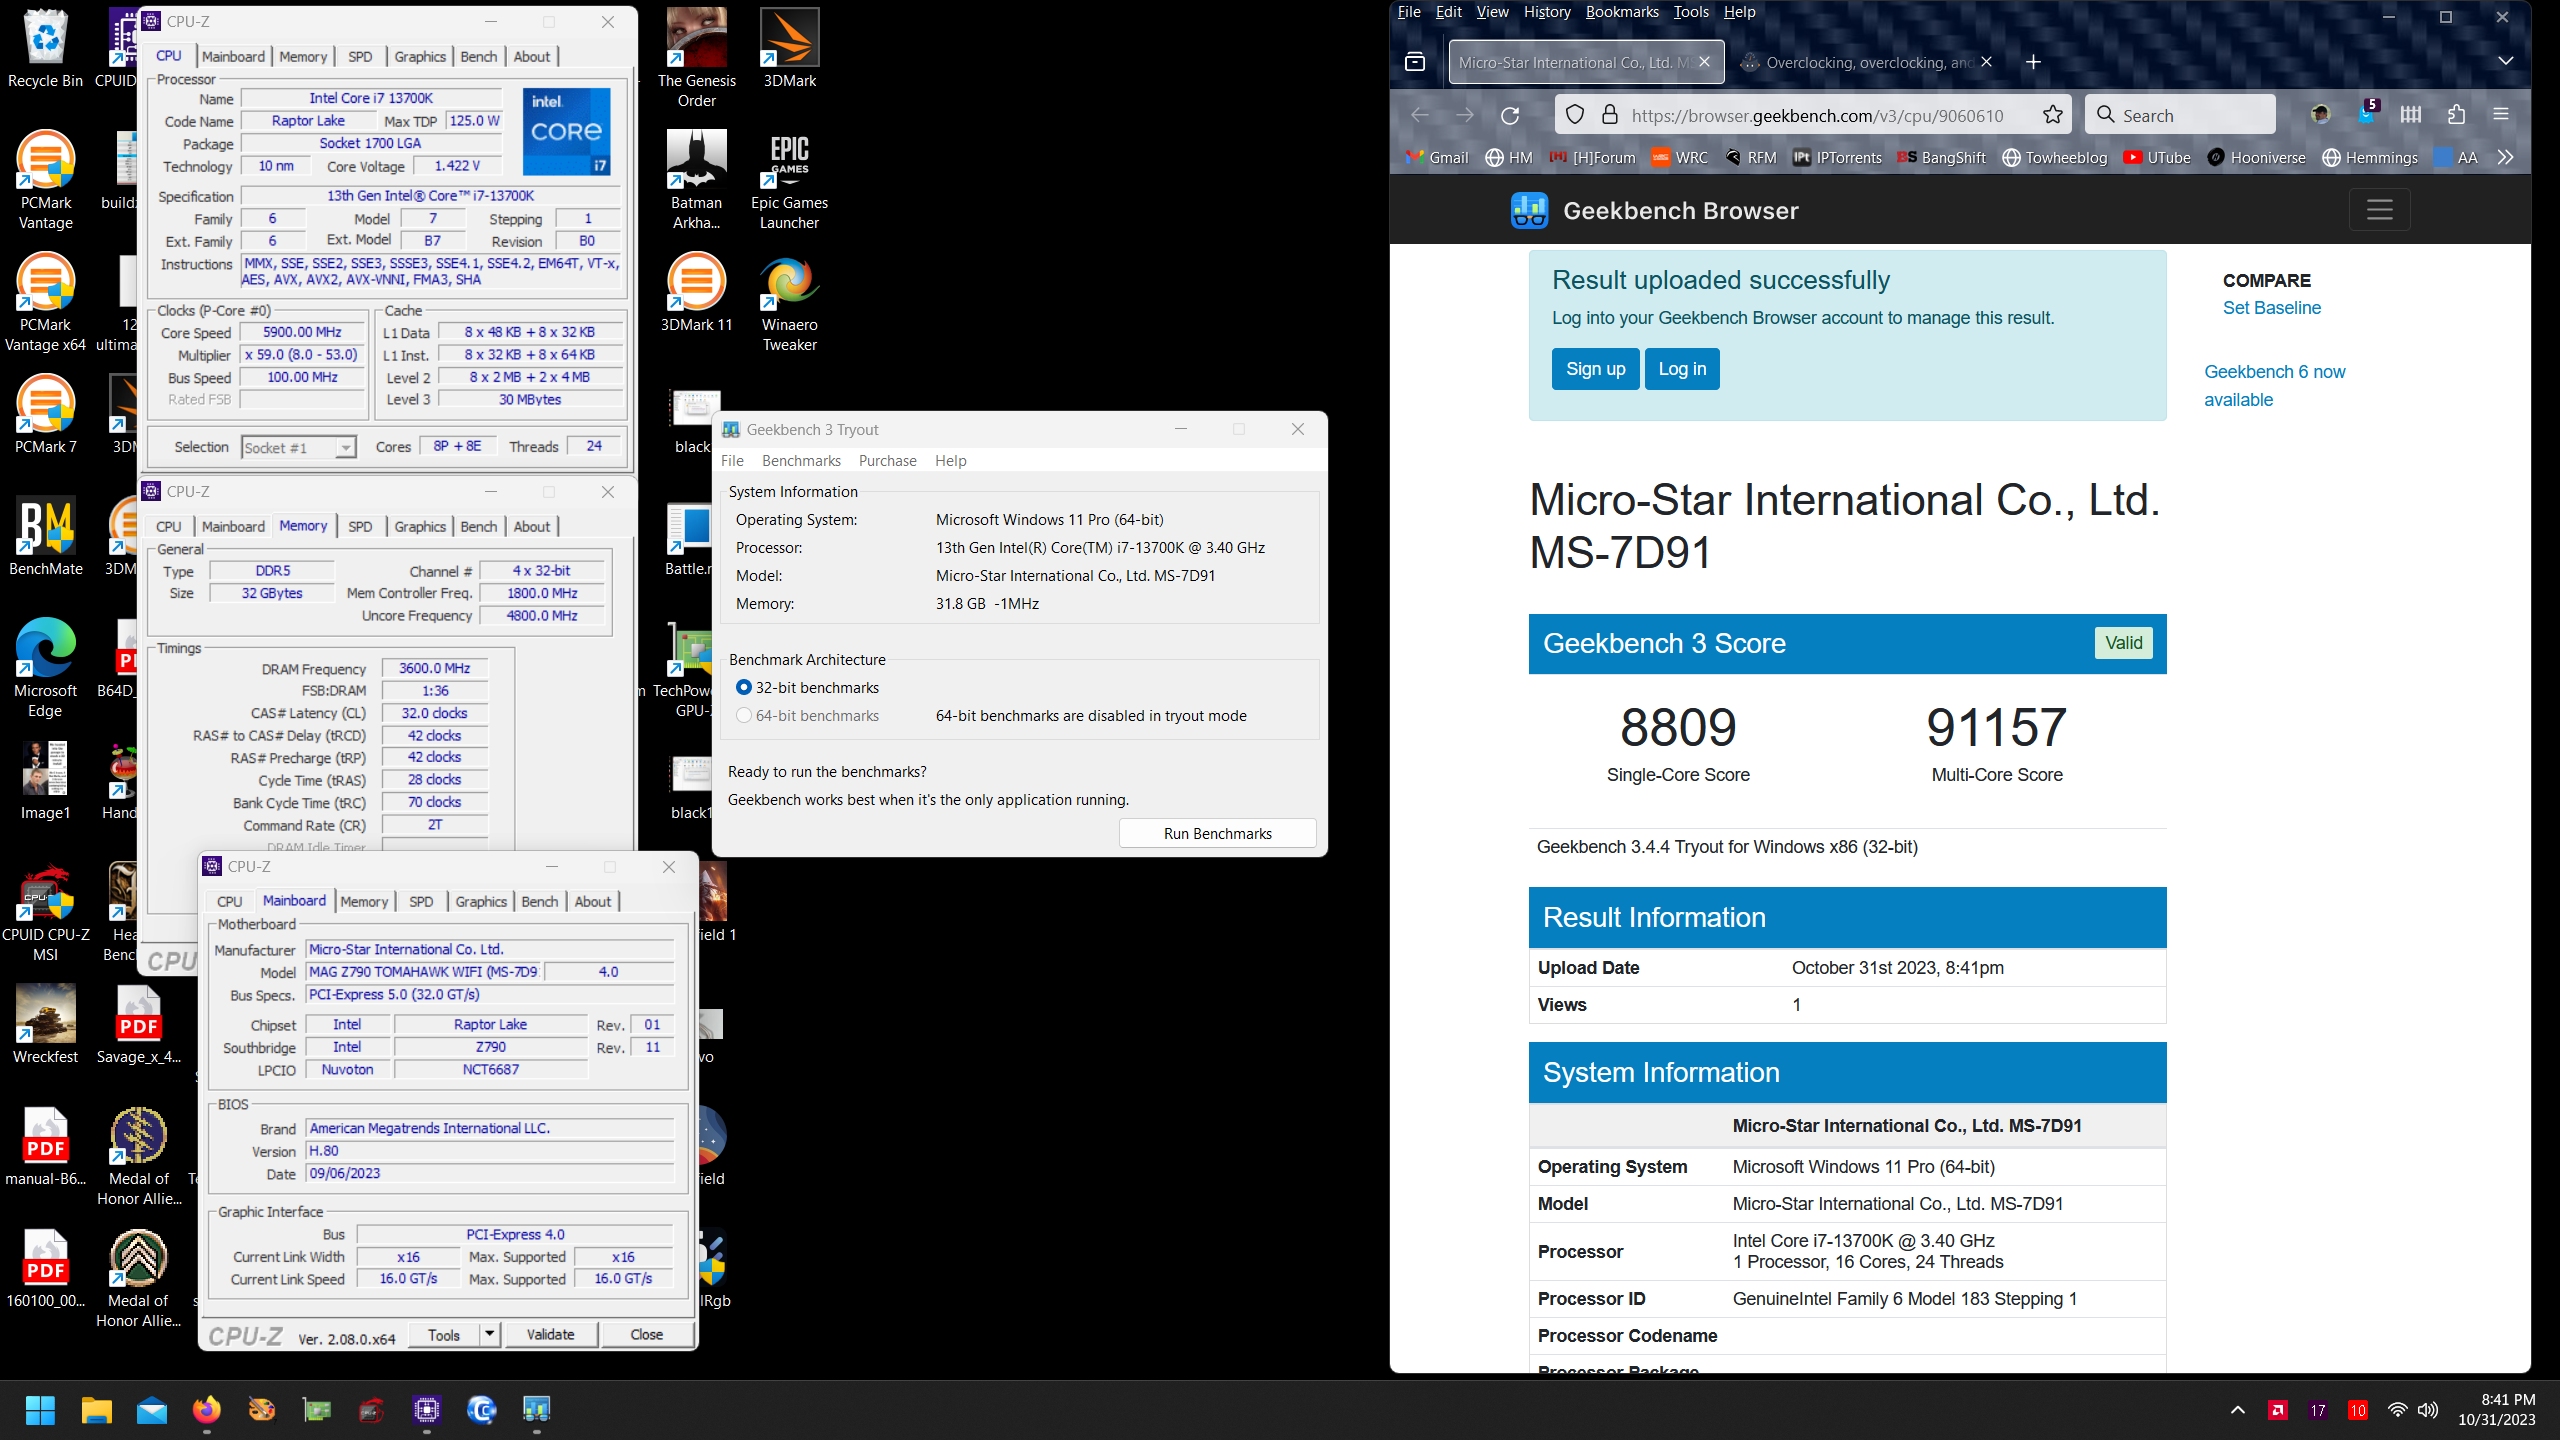Close the Micro-Star International Firefox tab
This screenshot has height=1440, width=2560.
1704,62
